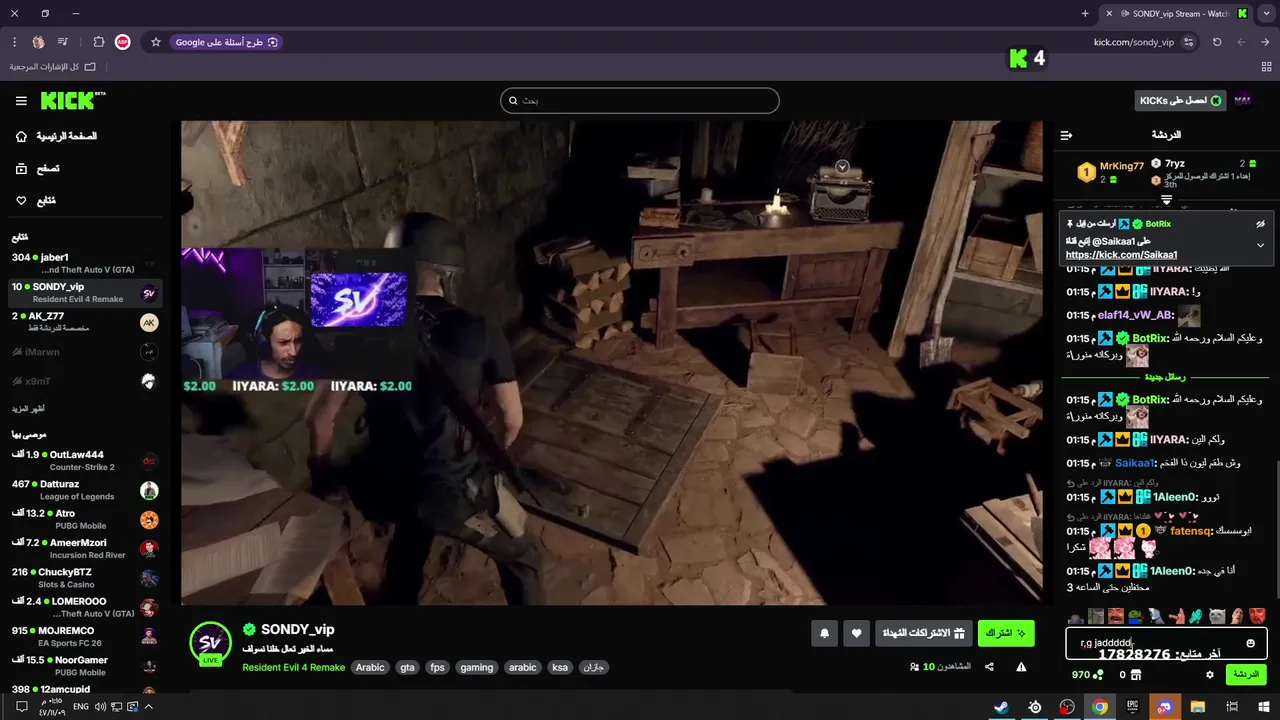Click the Resident Evil 4 Remake category link
Viewport: 1280px width, 720px height.
294,667
